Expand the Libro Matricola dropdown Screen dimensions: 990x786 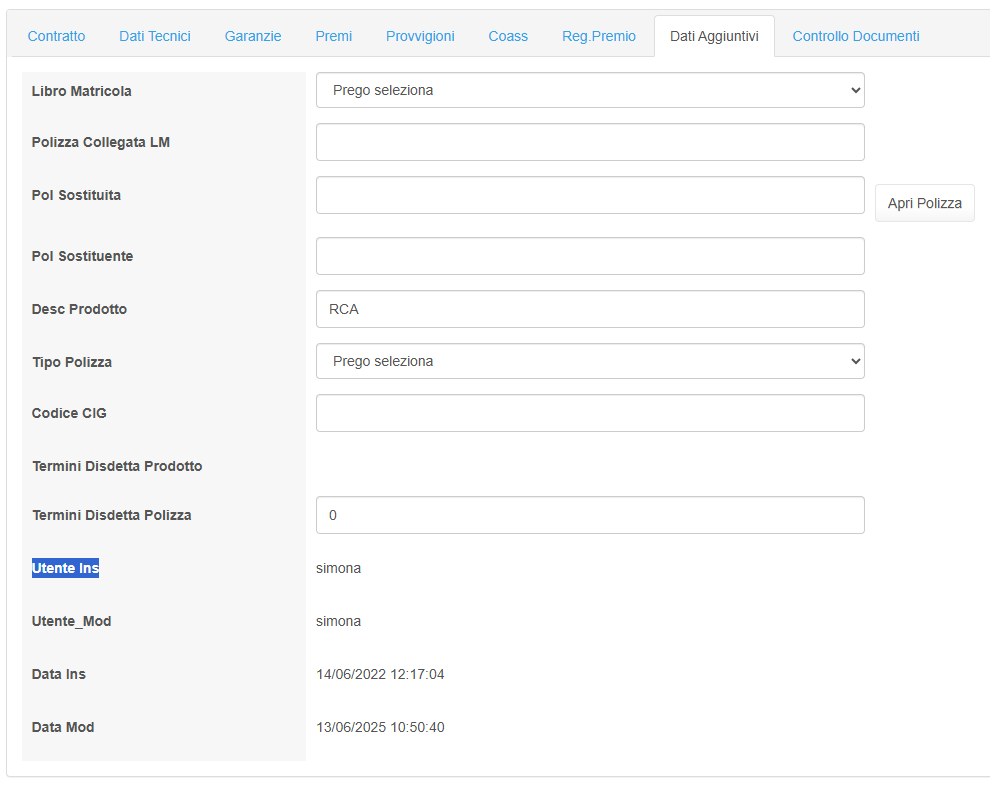[x=590, y=90]
